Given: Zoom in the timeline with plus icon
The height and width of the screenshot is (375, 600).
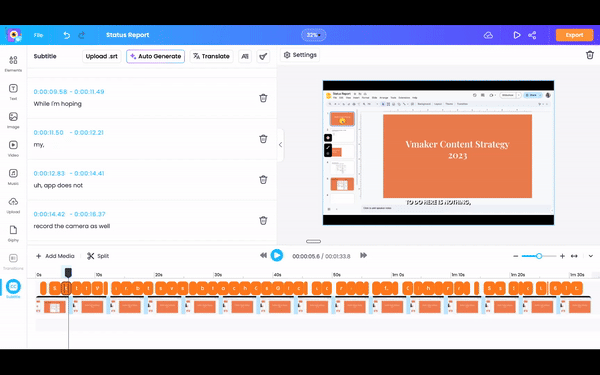Looking at the screenshot, I should [x=562, y=256].
